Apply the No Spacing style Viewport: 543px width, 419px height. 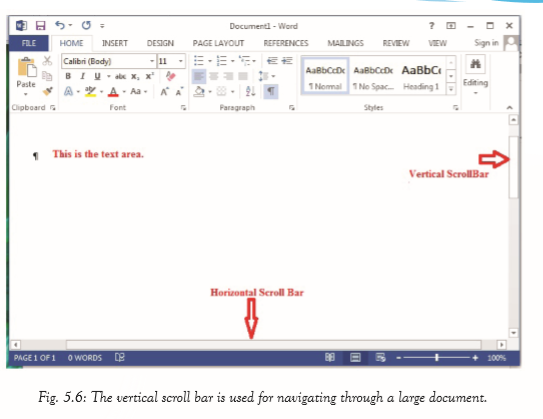click(x=373, y=77)
